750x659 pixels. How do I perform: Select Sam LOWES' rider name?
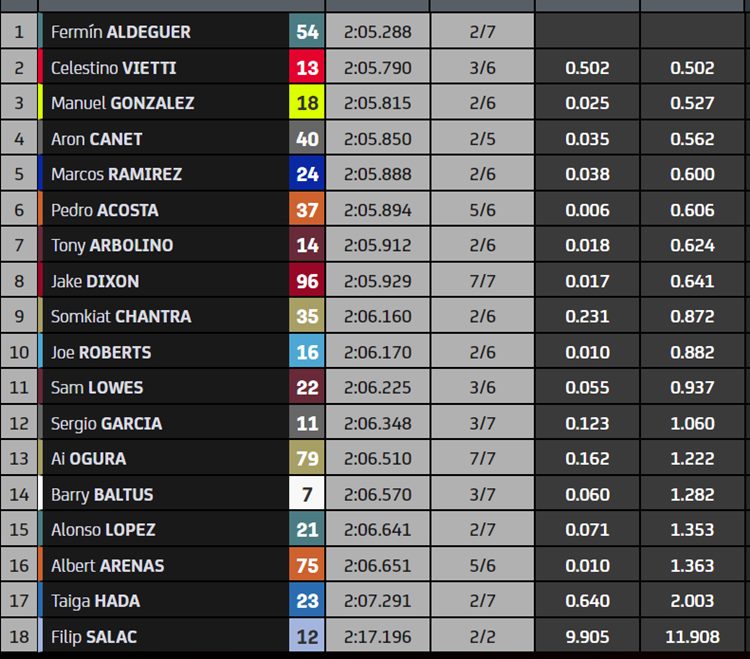point(97,387)
